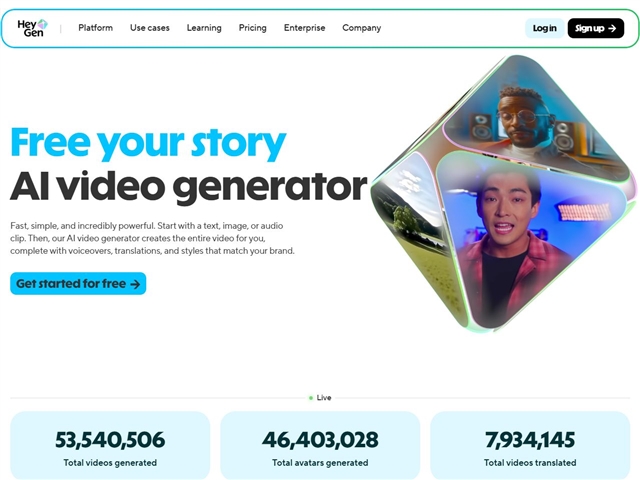The image size is (640, 480).
Task: Click the green Live indicator dot
Action: pyautogui.click(x=311, y=398)
